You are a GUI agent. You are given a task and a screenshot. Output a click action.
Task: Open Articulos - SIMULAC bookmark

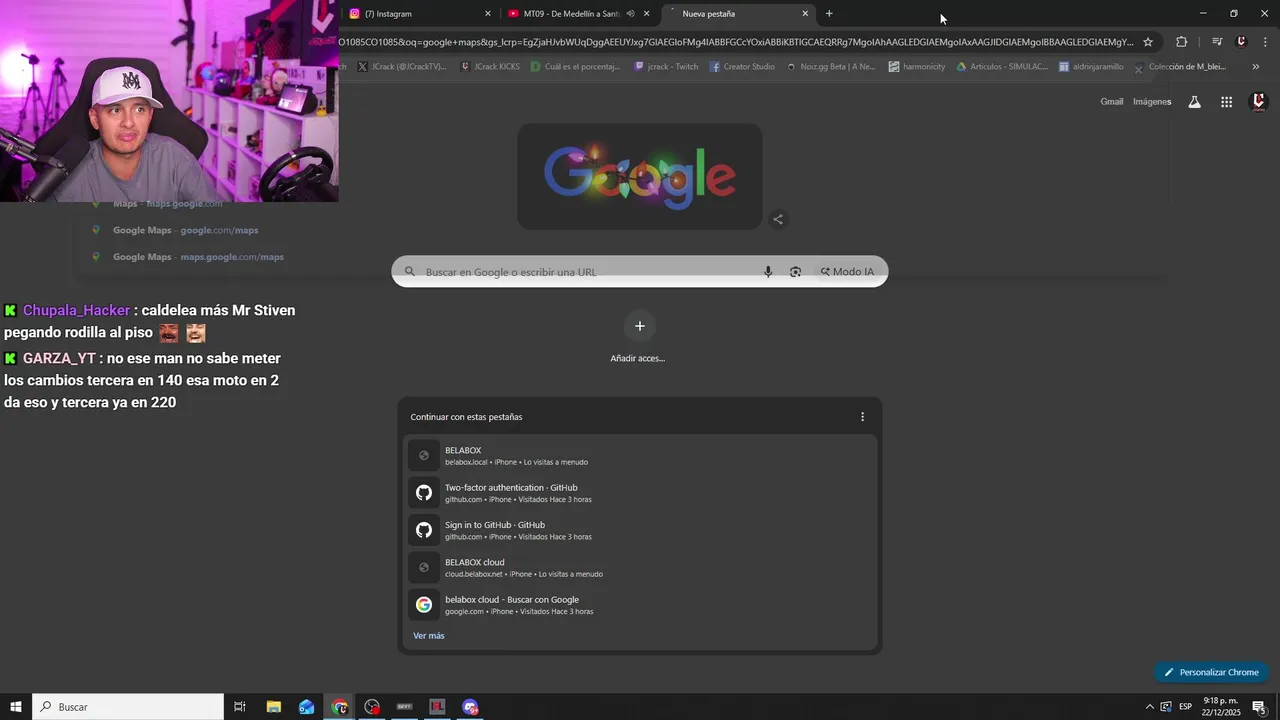point(1002,67)
